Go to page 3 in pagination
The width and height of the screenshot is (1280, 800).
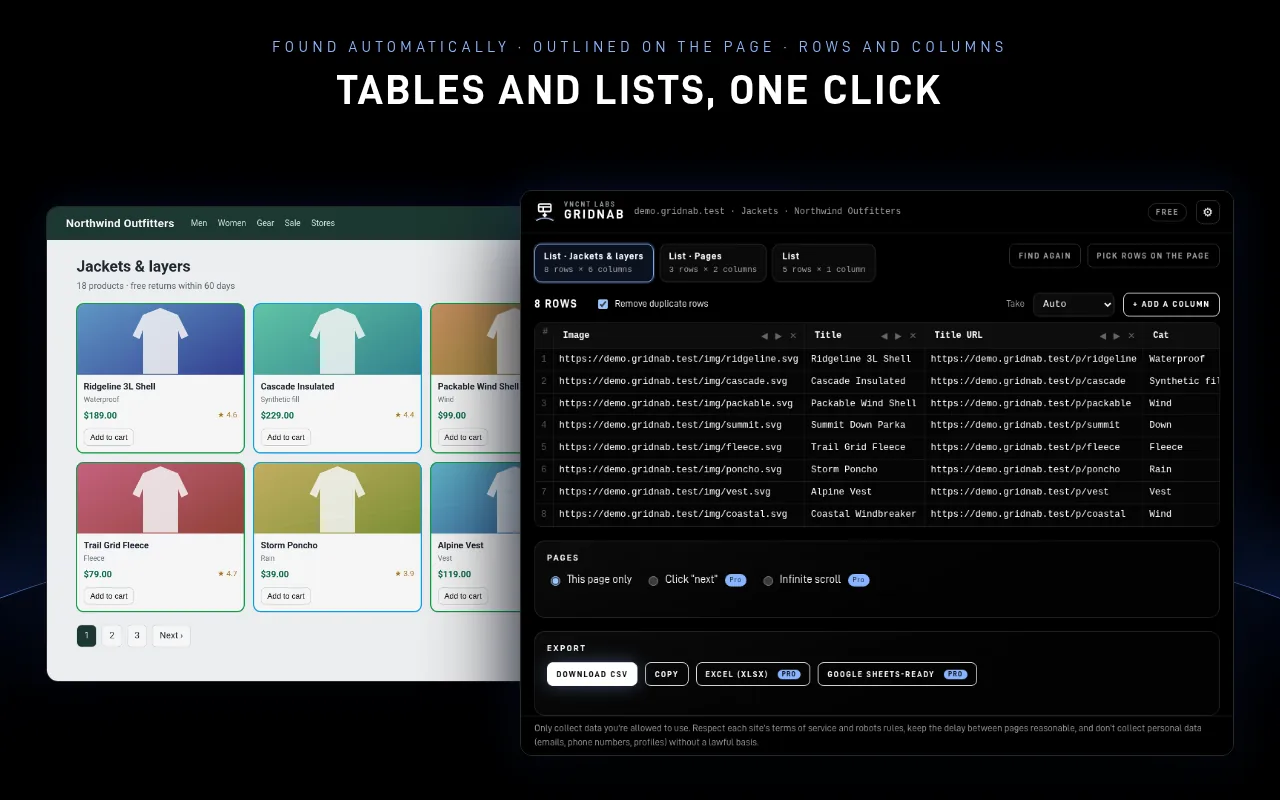(x=137, y=635)
